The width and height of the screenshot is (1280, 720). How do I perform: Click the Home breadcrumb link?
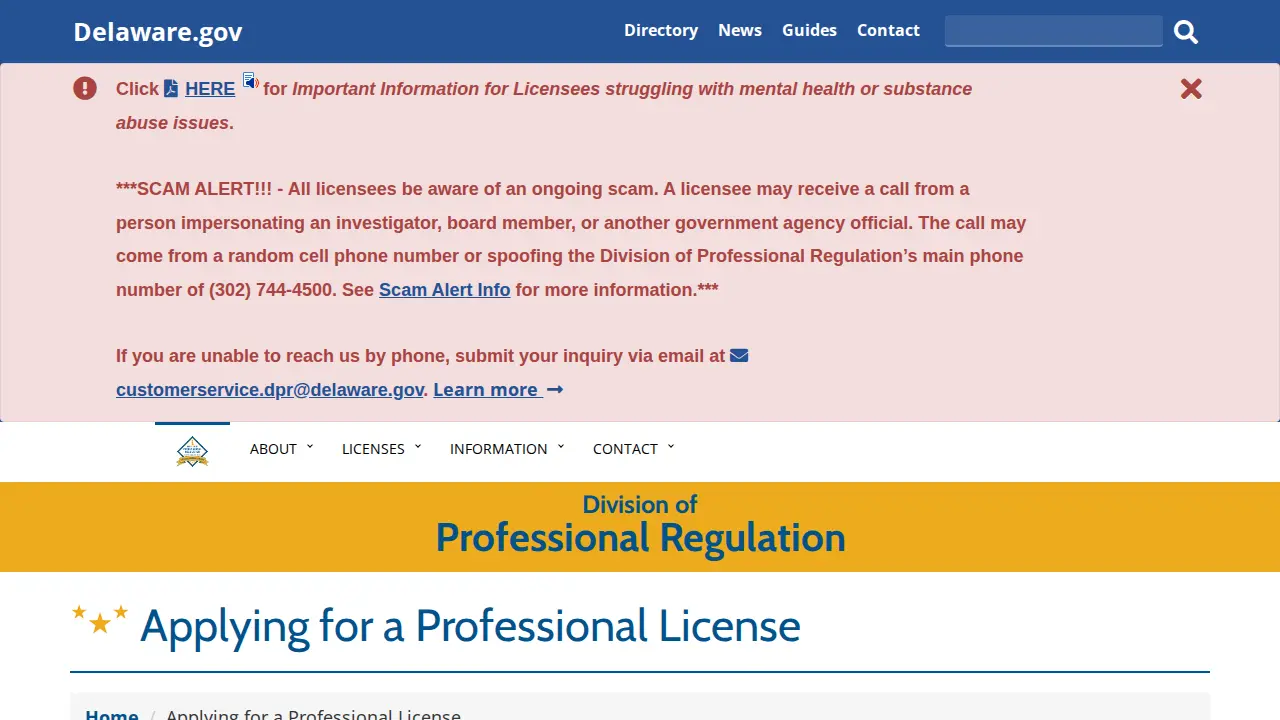(x=112, y=714)
